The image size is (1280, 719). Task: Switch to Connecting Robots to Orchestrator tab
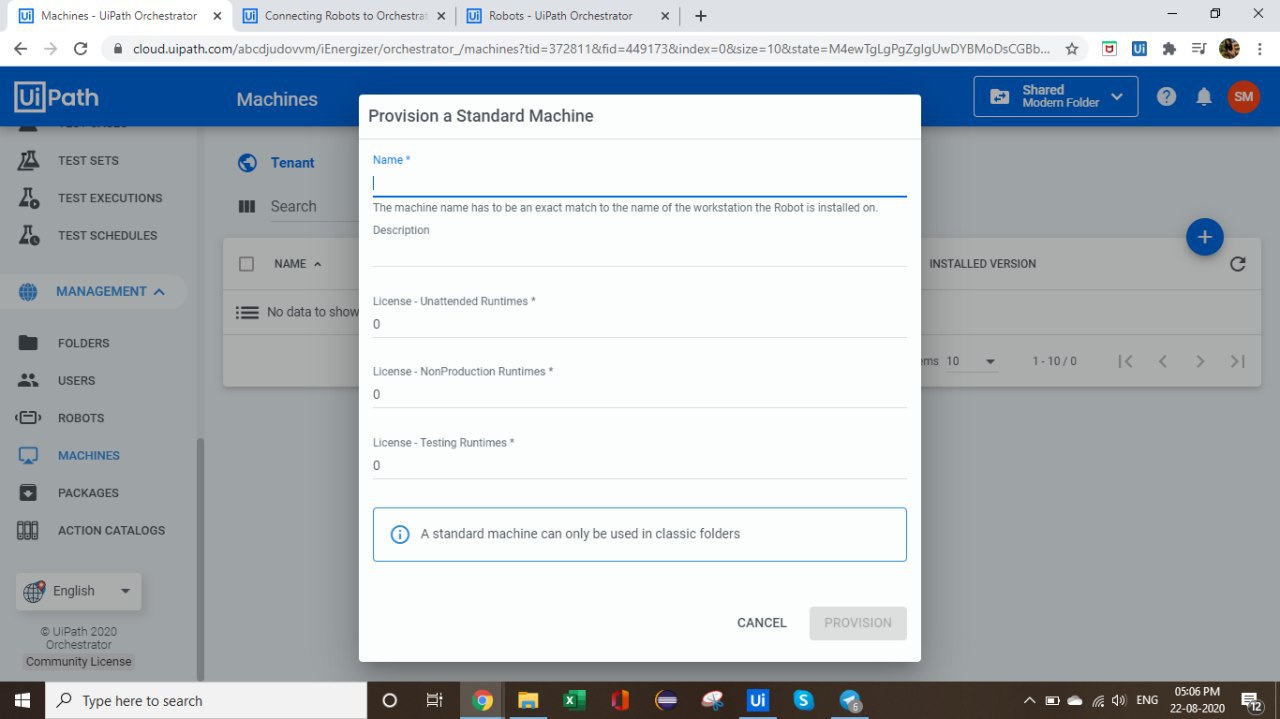(x=344, y=16)
